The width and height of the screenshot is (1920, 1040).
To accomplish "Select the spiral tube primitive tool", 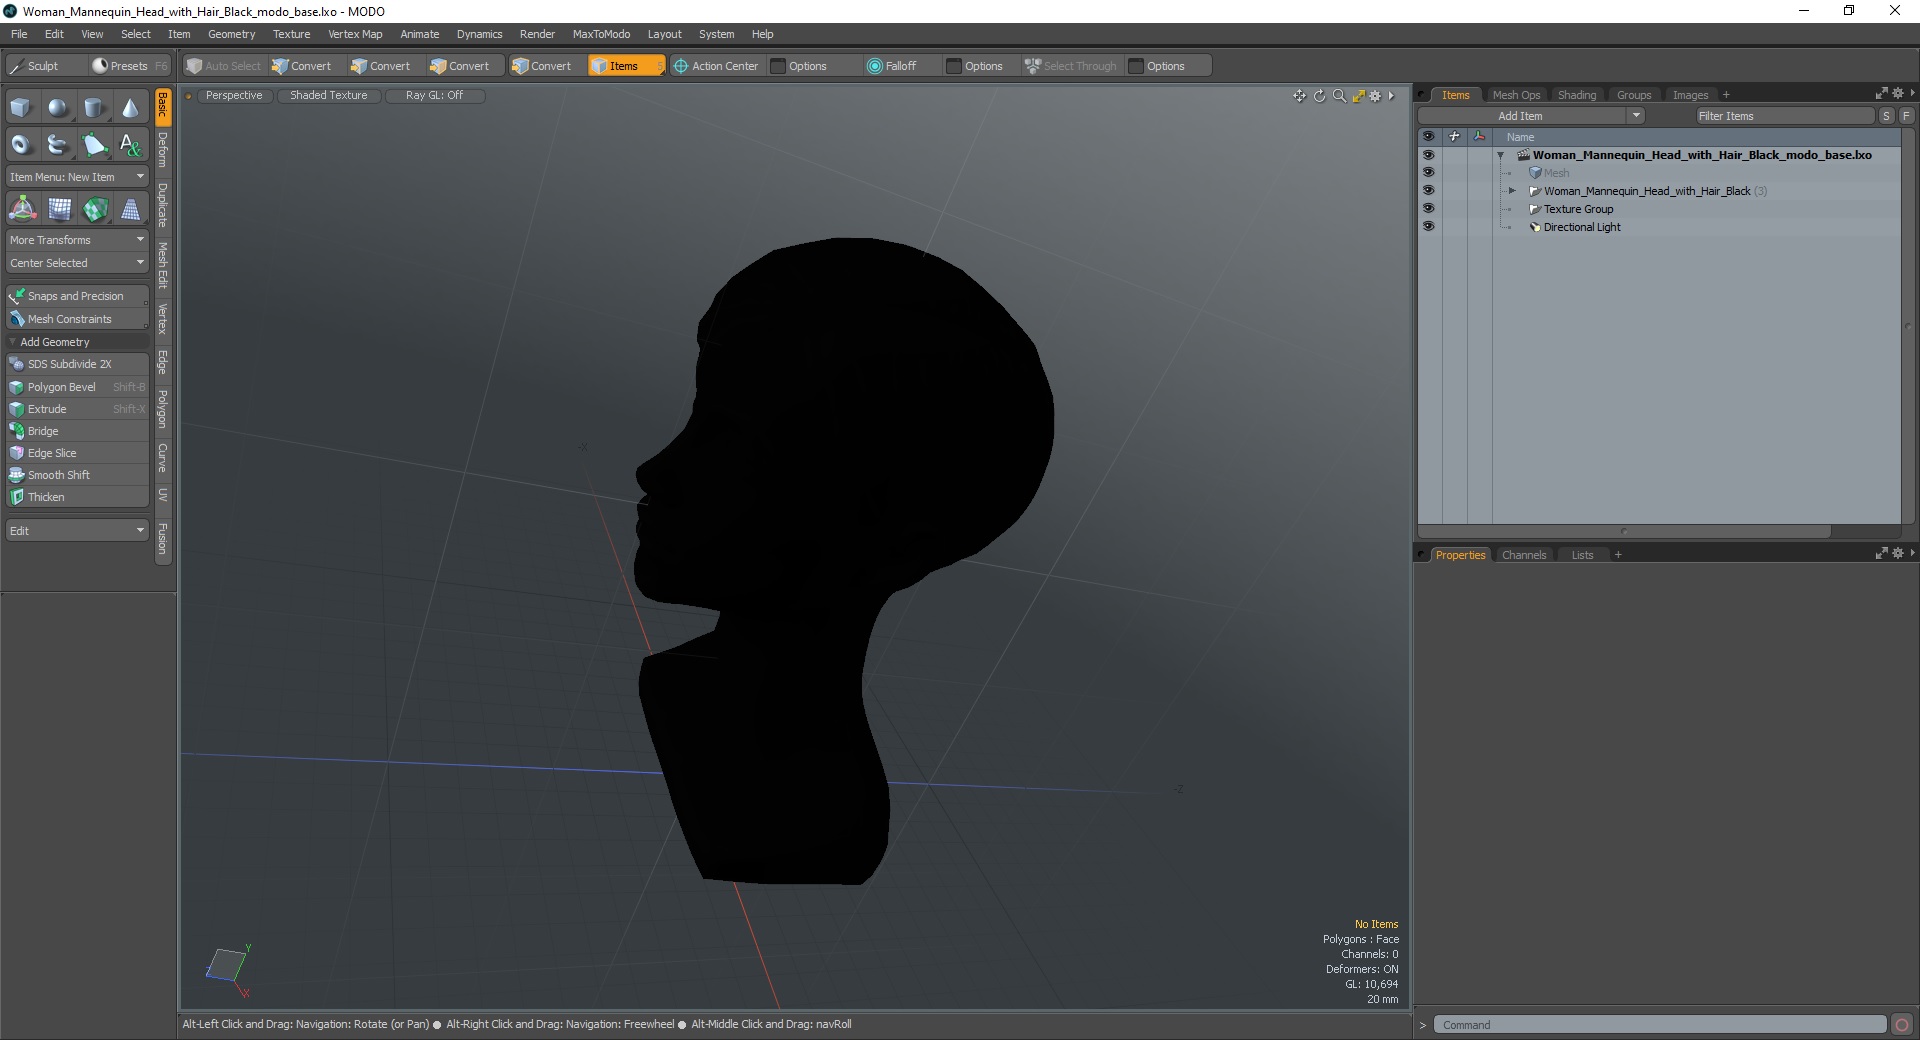I will 58,145.
